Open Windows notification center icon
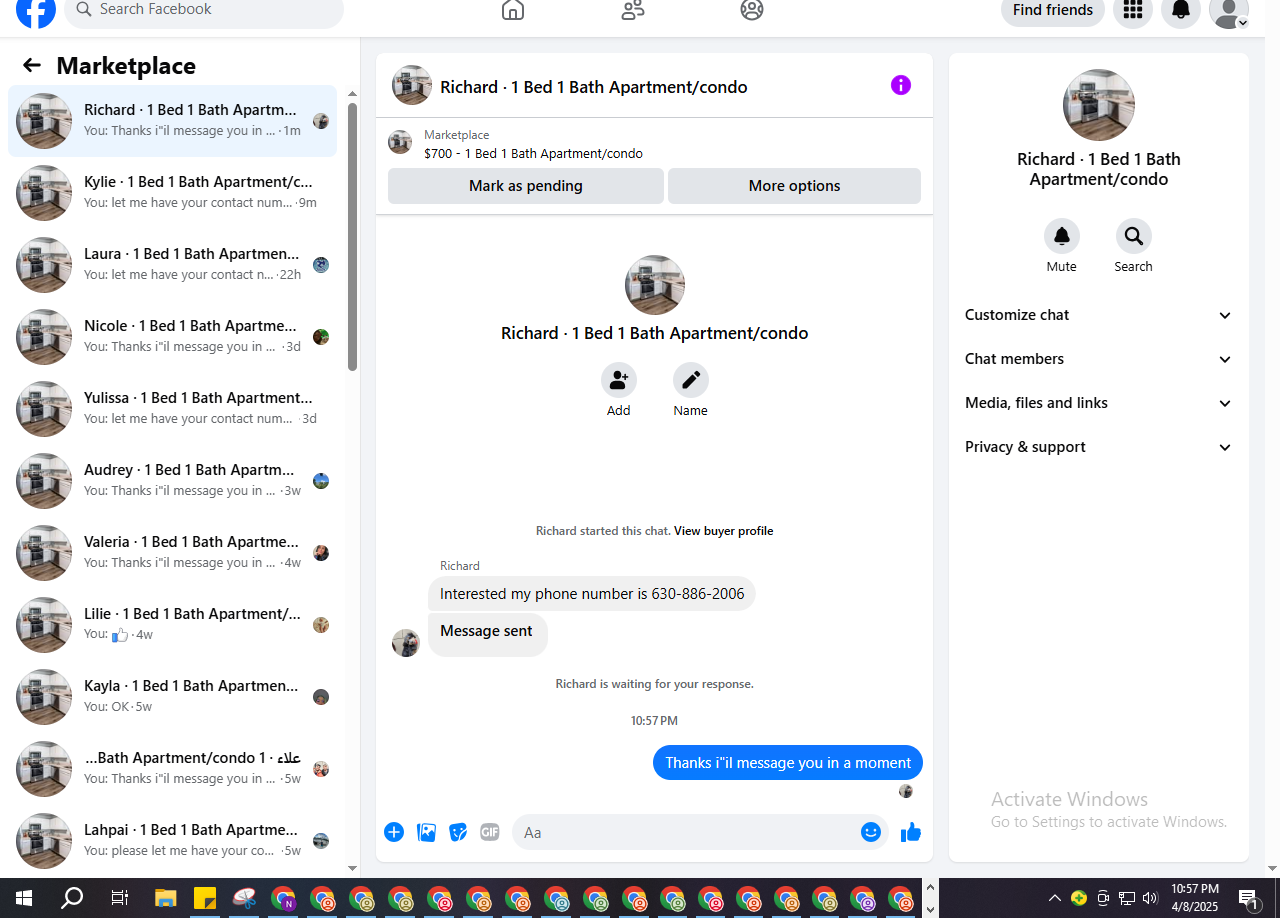1280x918 pixels. [x=1249, y=898]
